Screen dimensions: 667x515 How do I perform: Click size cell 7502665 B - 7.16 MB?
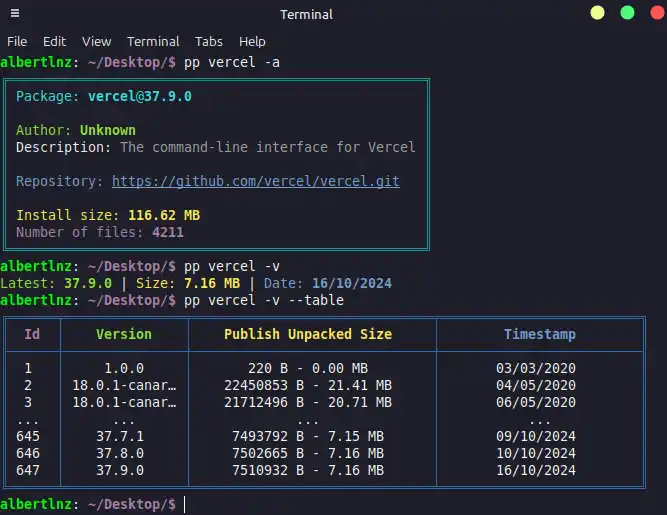[308, 453]
